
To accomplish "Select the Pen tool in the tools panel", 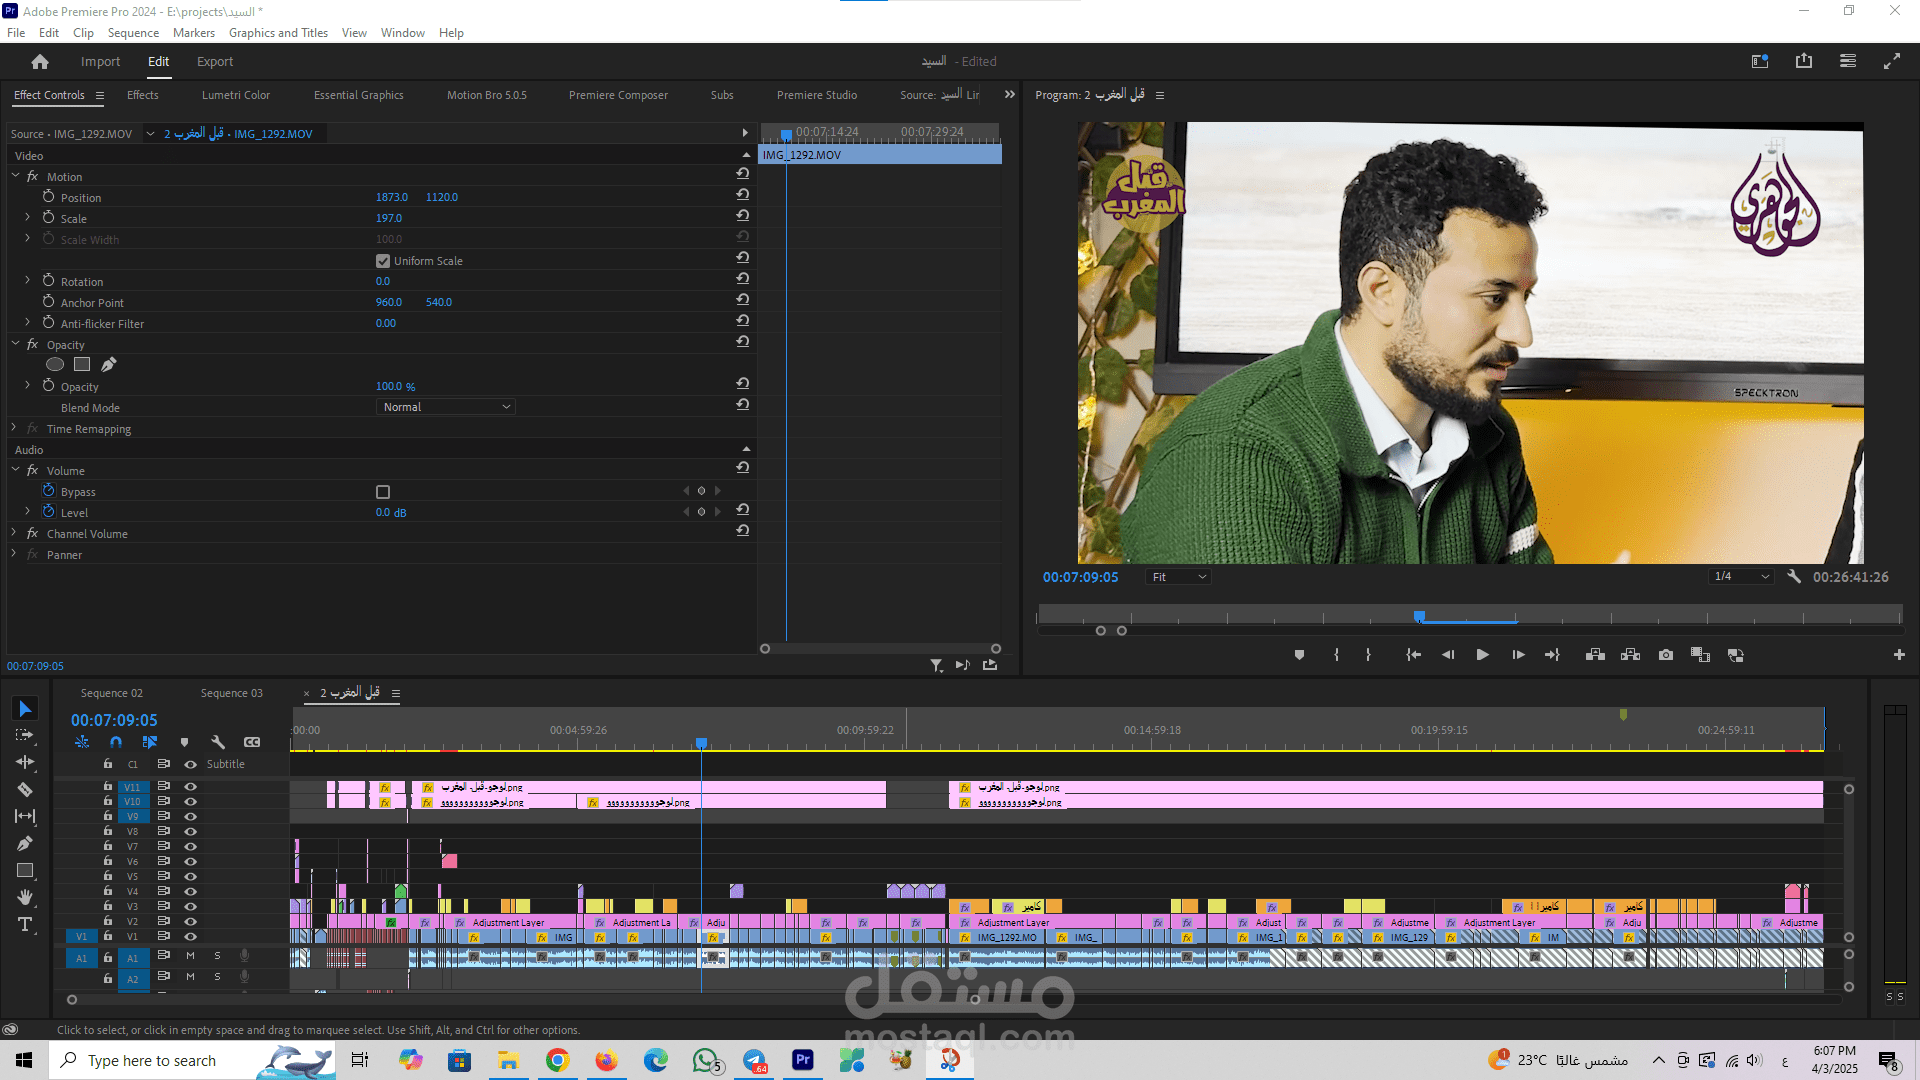I will click(x=25, y=844).
